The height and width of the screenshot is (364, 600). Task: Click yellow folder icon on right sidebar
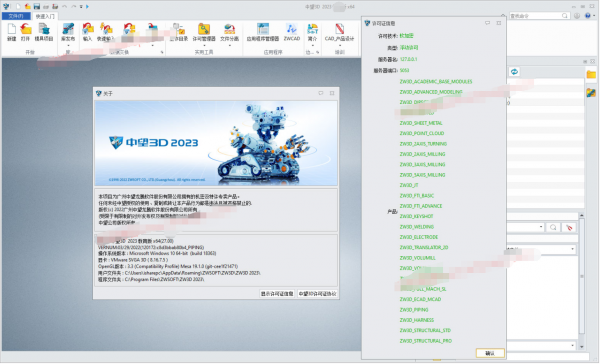(x=591, y=74)
